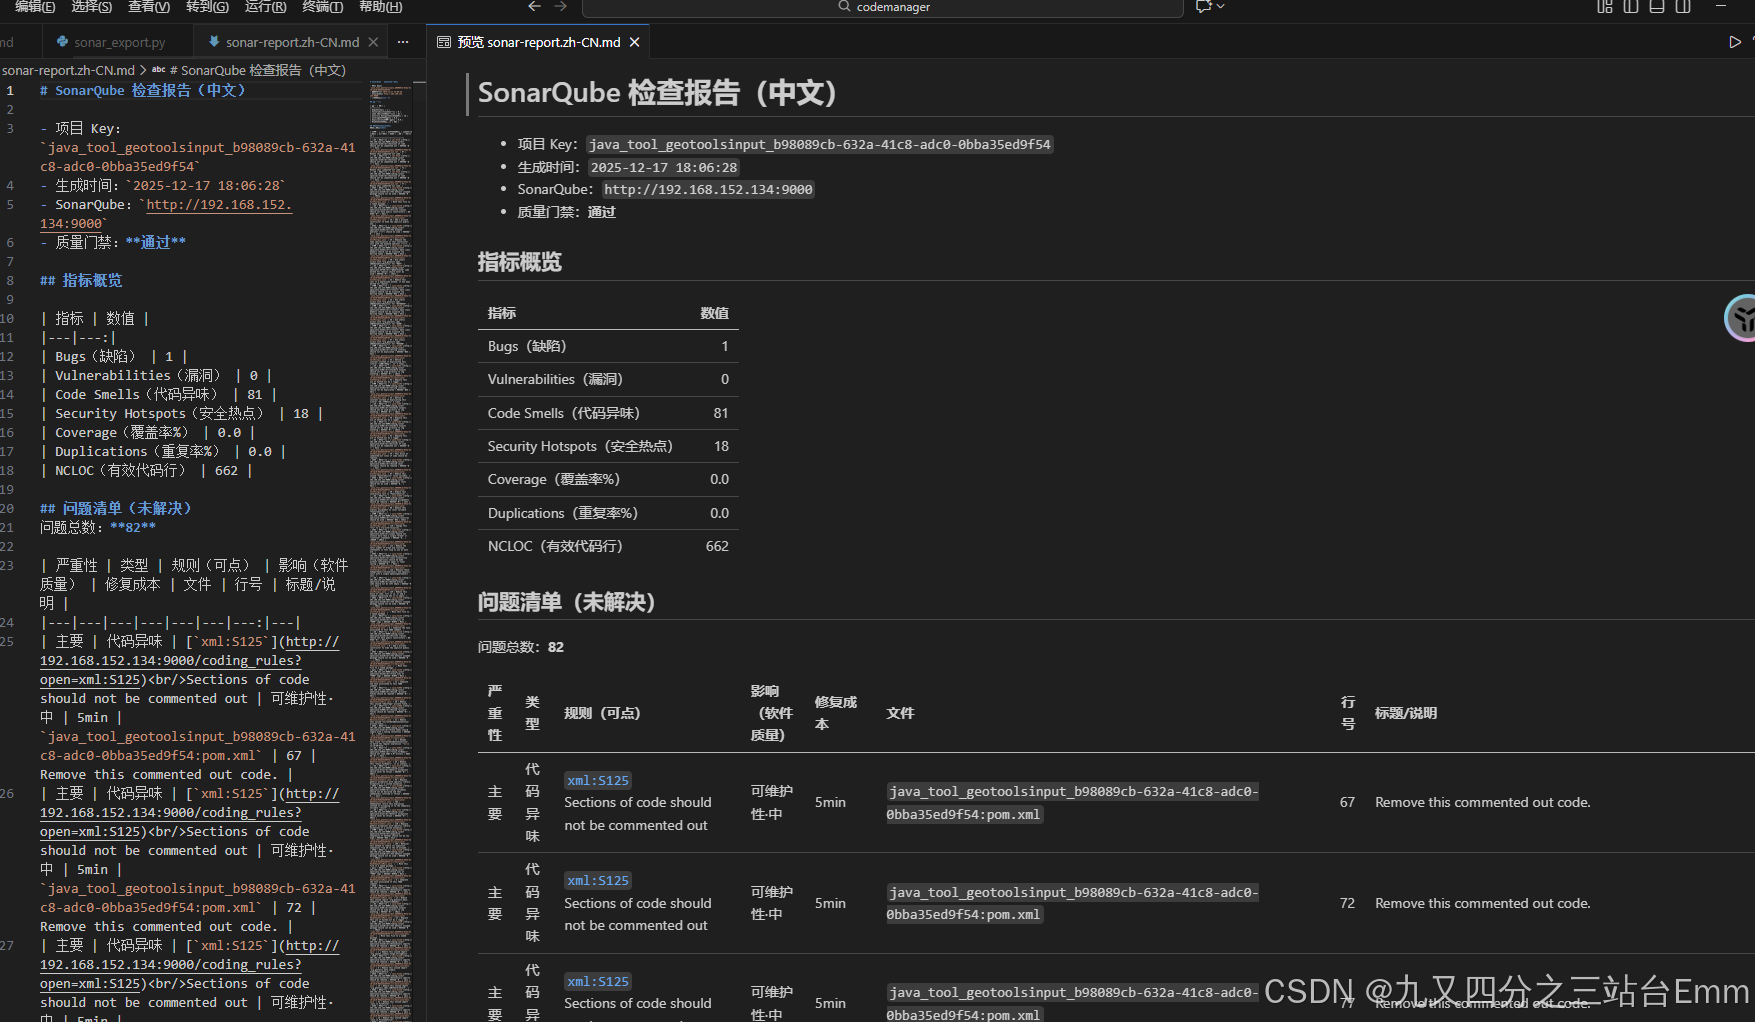Go back with the navigation left arrow
1755x1022 pixels.
(x=535, y=6)
